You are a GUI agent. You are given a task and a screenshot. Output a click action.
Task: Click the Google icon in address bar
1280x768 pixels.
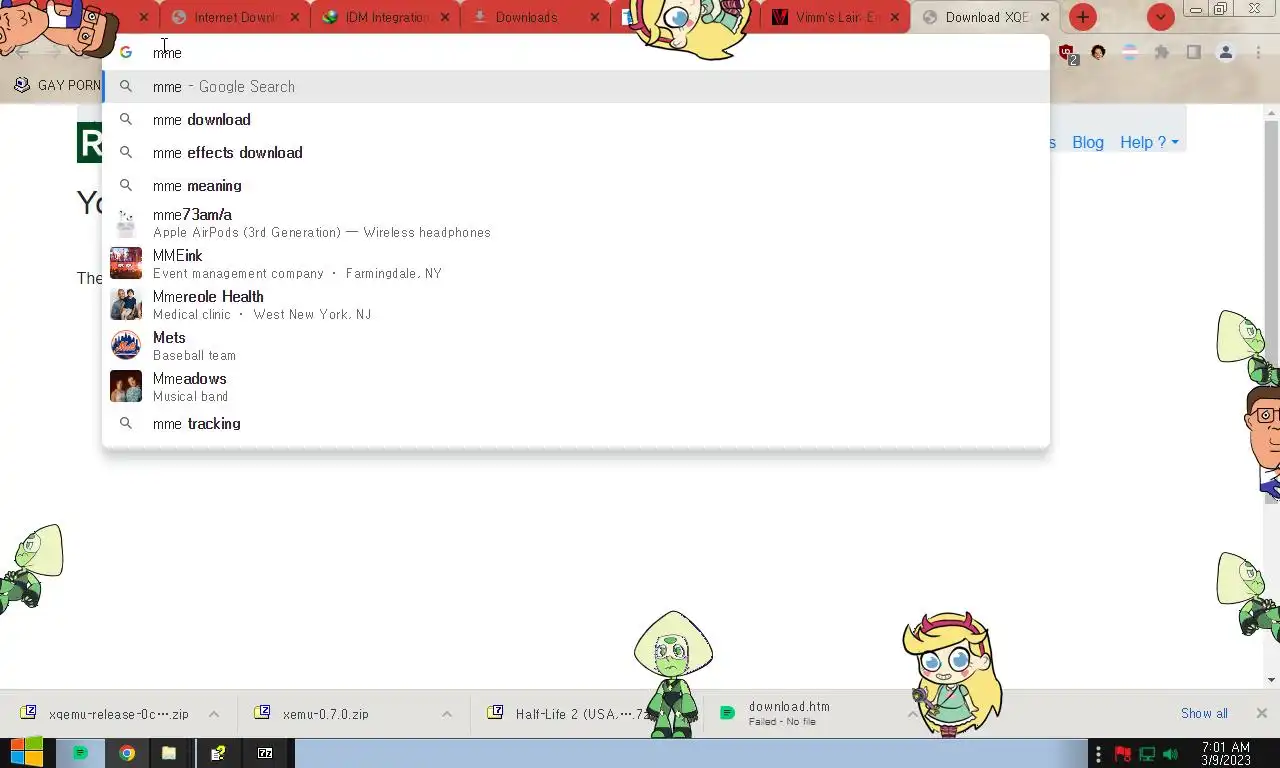126,52
